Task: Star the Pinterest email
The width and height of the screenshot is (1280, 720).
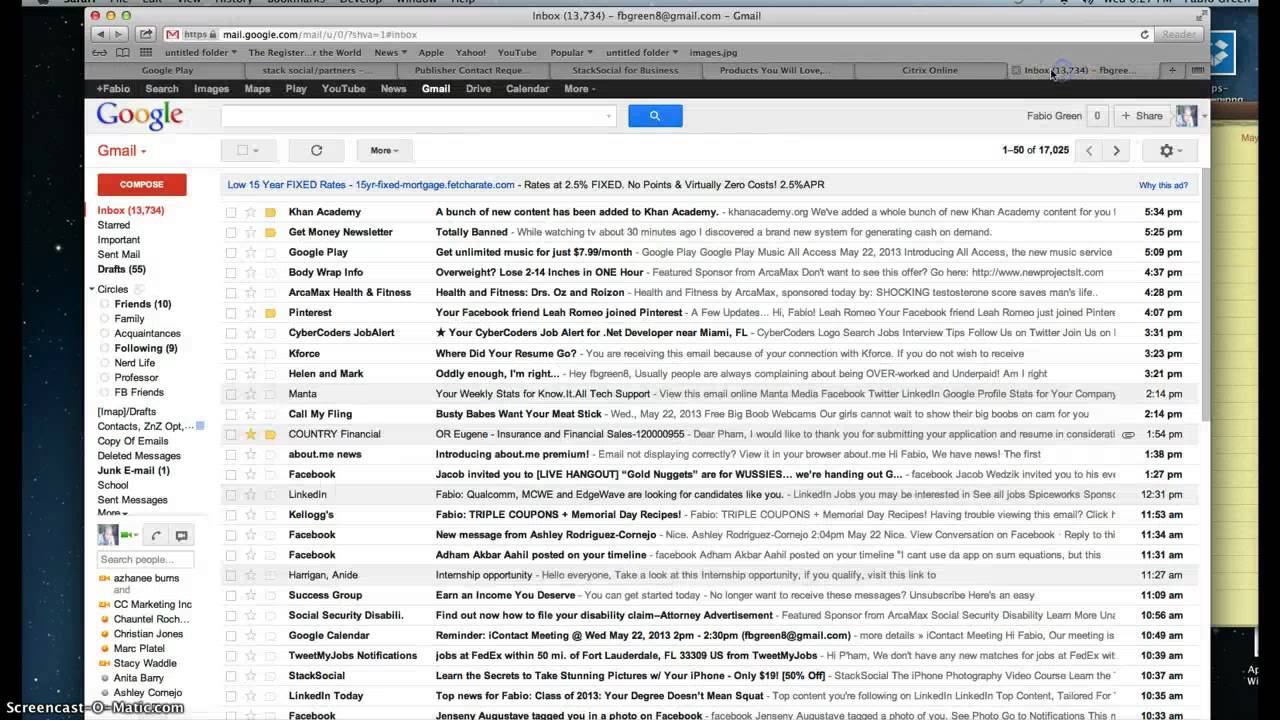Action: (x=250, y=313)
